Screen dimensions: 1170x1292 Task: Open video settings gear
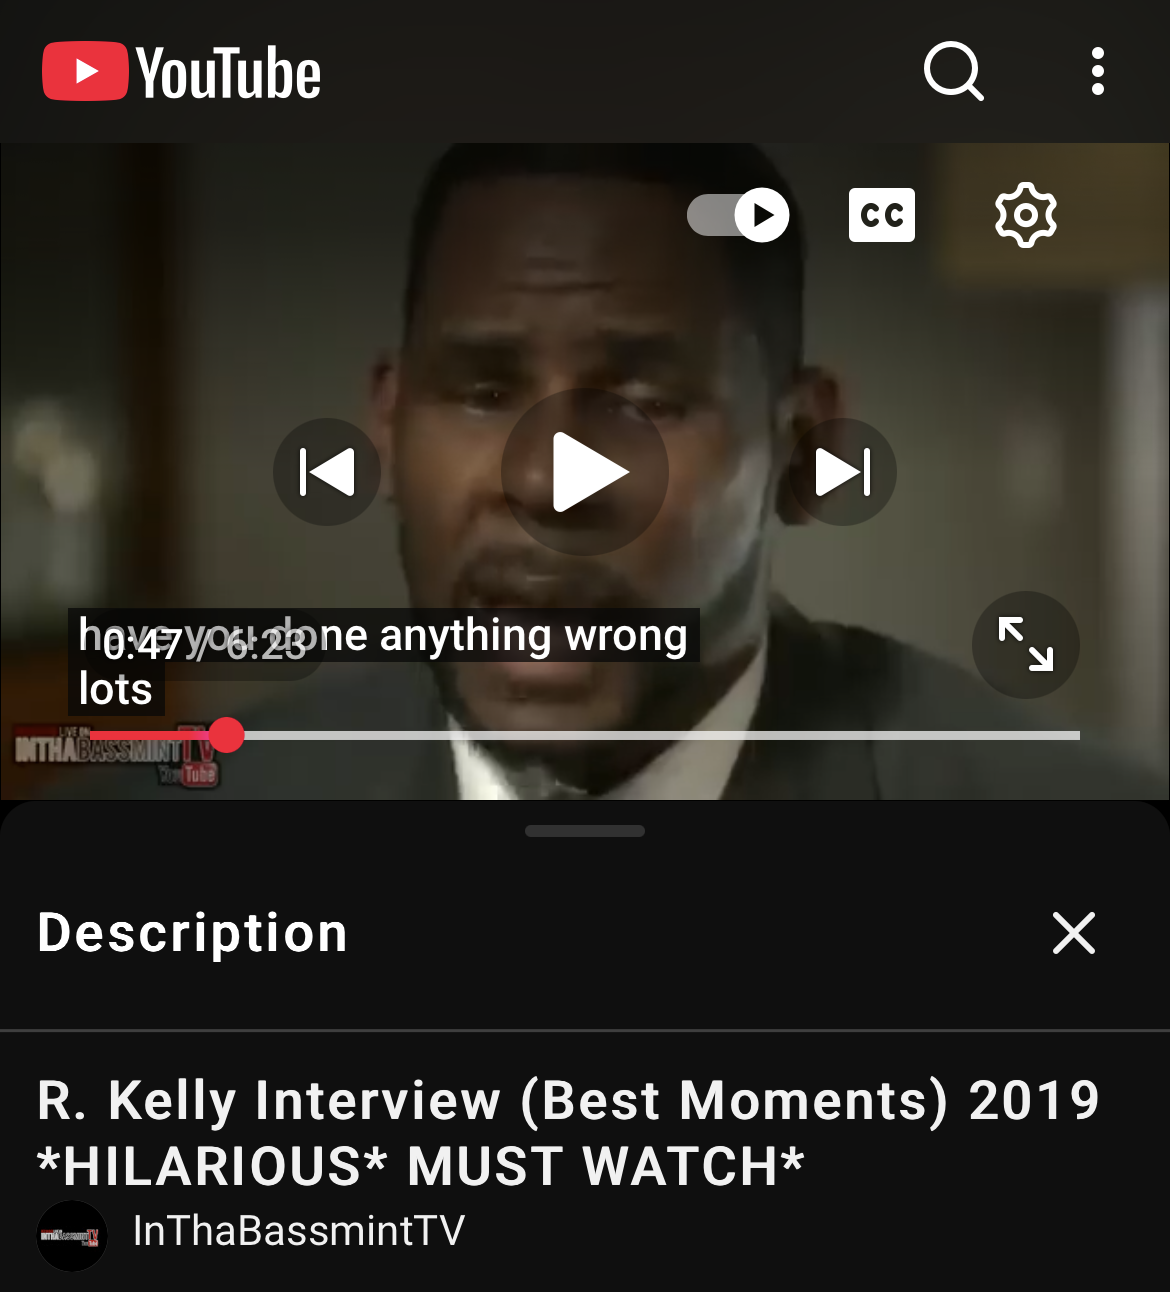[x=1026, y=215]
